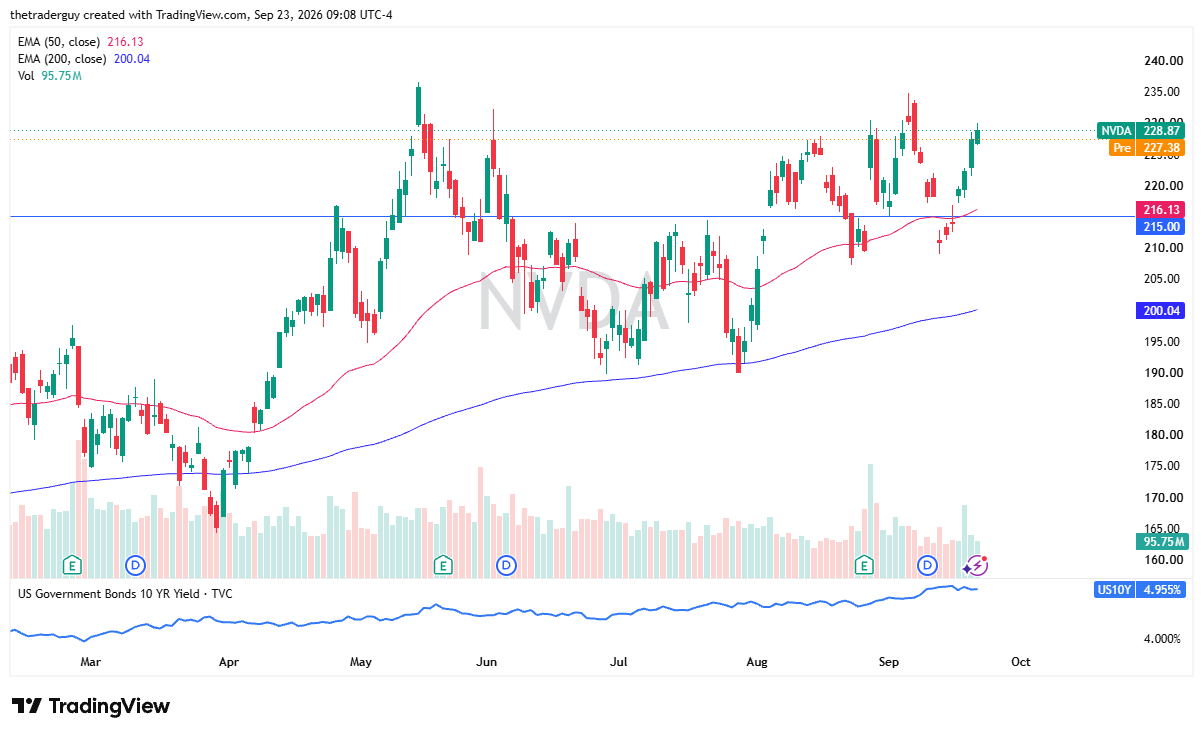Viewport: 1203px width, 736px height.
Task: Click the 235.00 price axis label
Action: pos(1164,92)
